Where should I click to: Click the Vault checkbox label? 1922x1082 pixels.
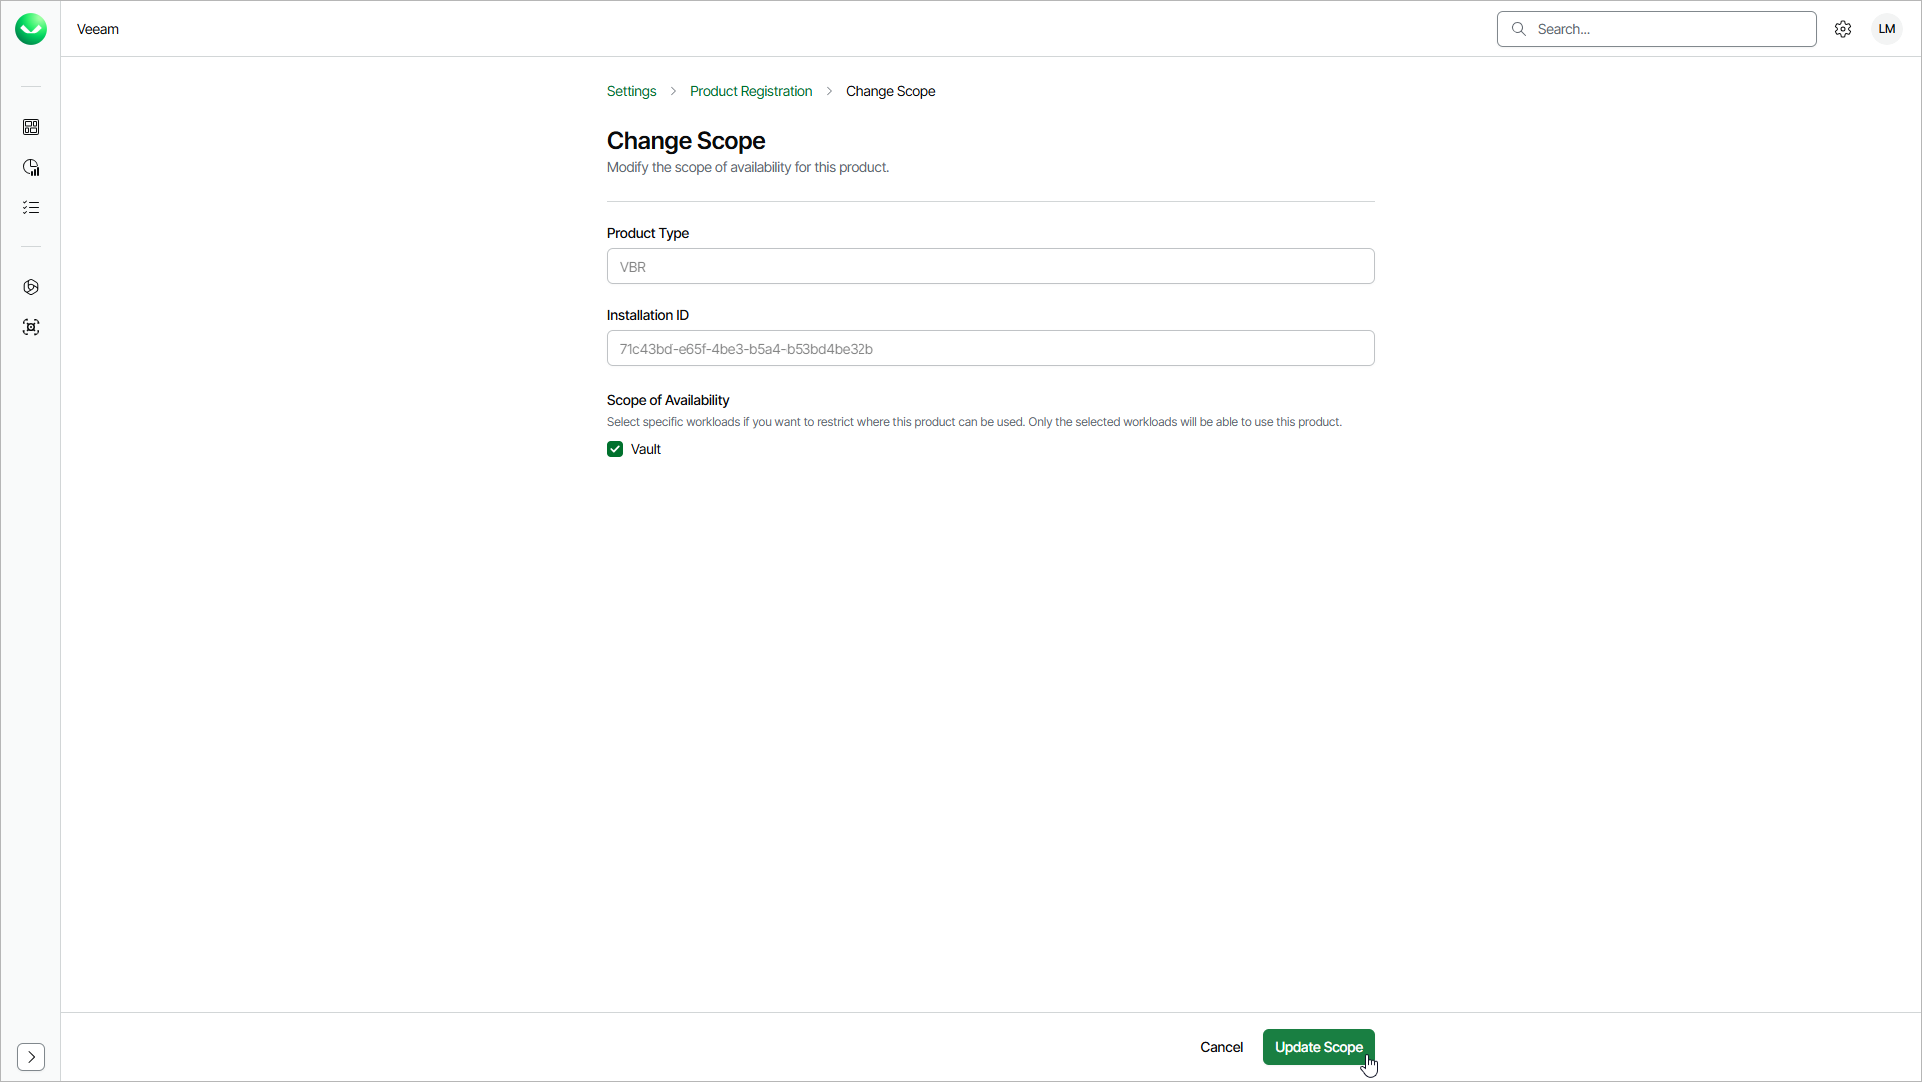pyautogui.click(x=646, y=449)
